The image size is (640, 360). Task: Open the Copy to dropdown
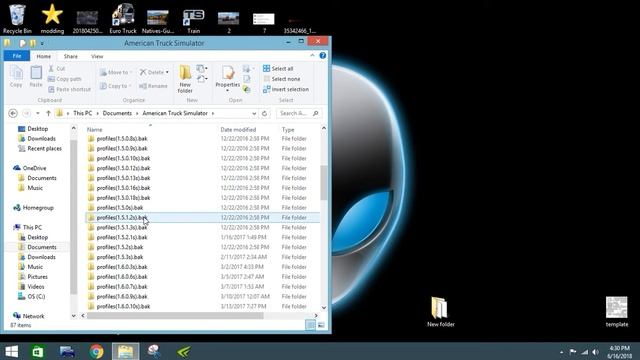116,86
